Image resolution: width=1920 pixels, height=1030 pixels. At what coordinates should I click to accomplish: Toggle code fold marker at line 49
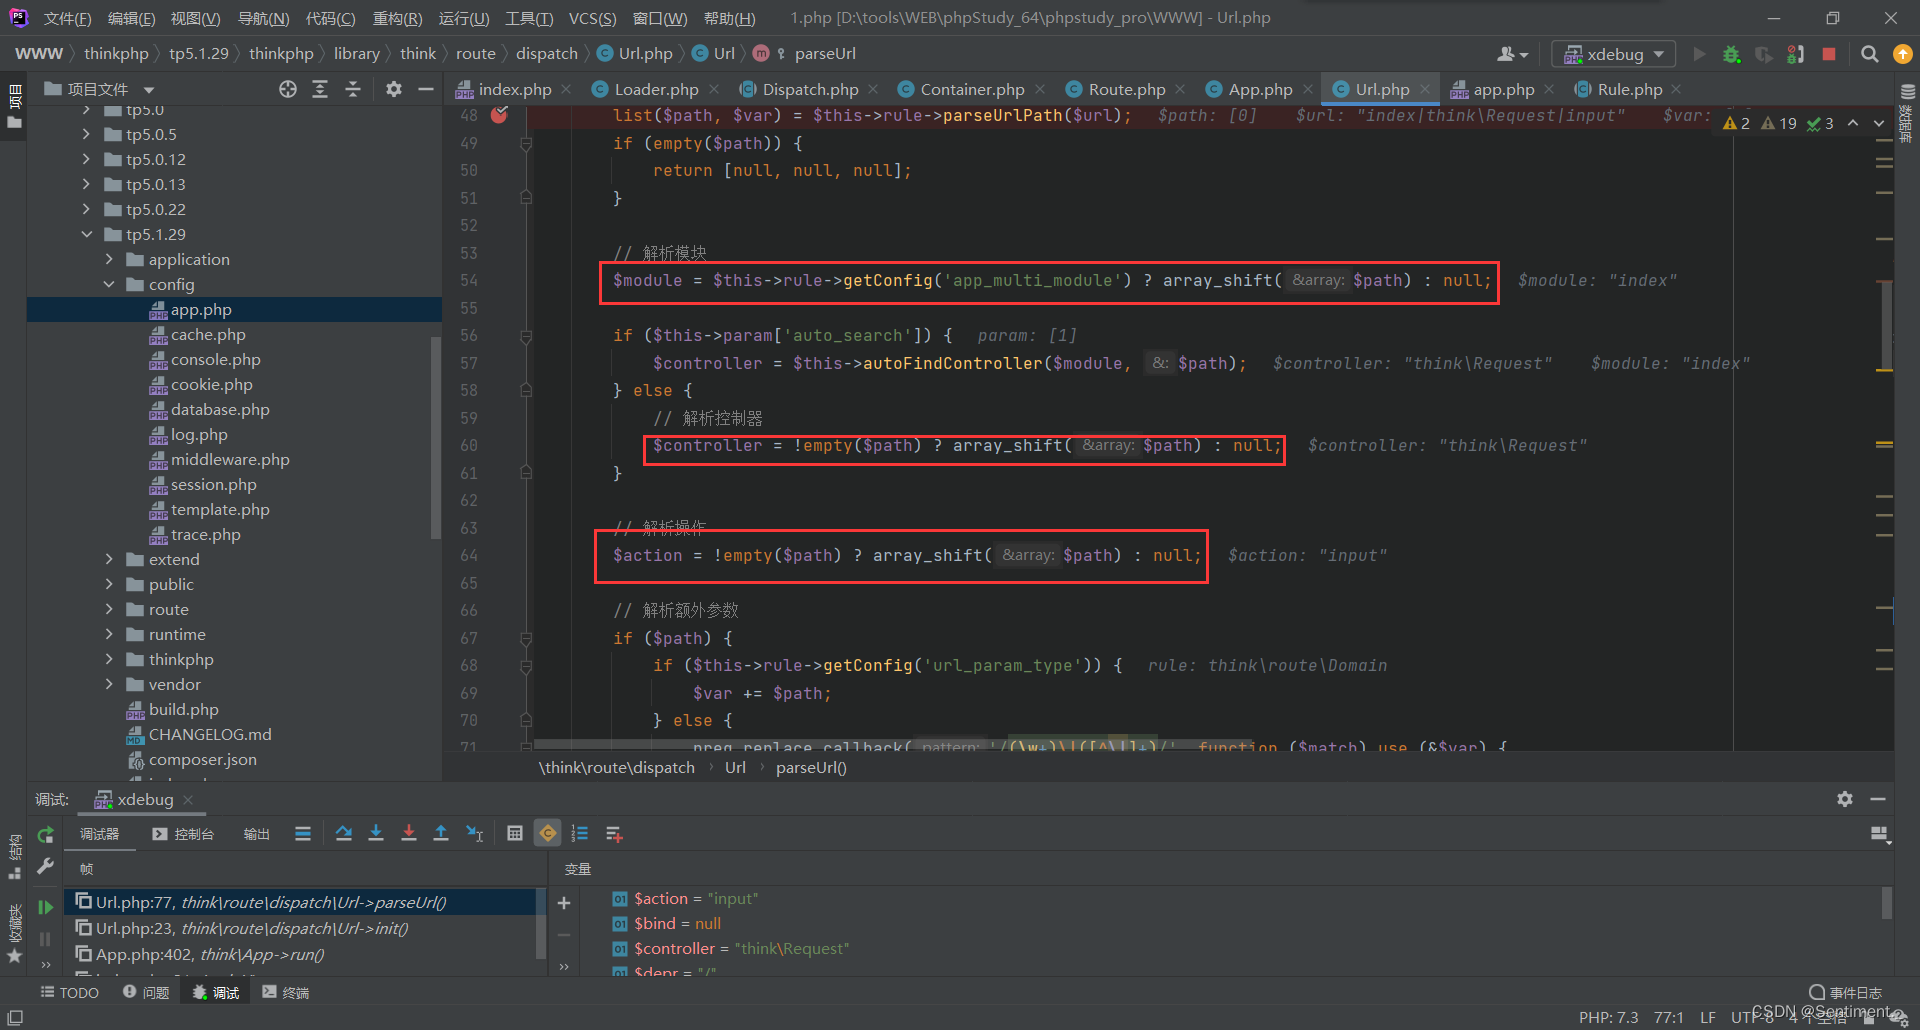coord(526,144)
